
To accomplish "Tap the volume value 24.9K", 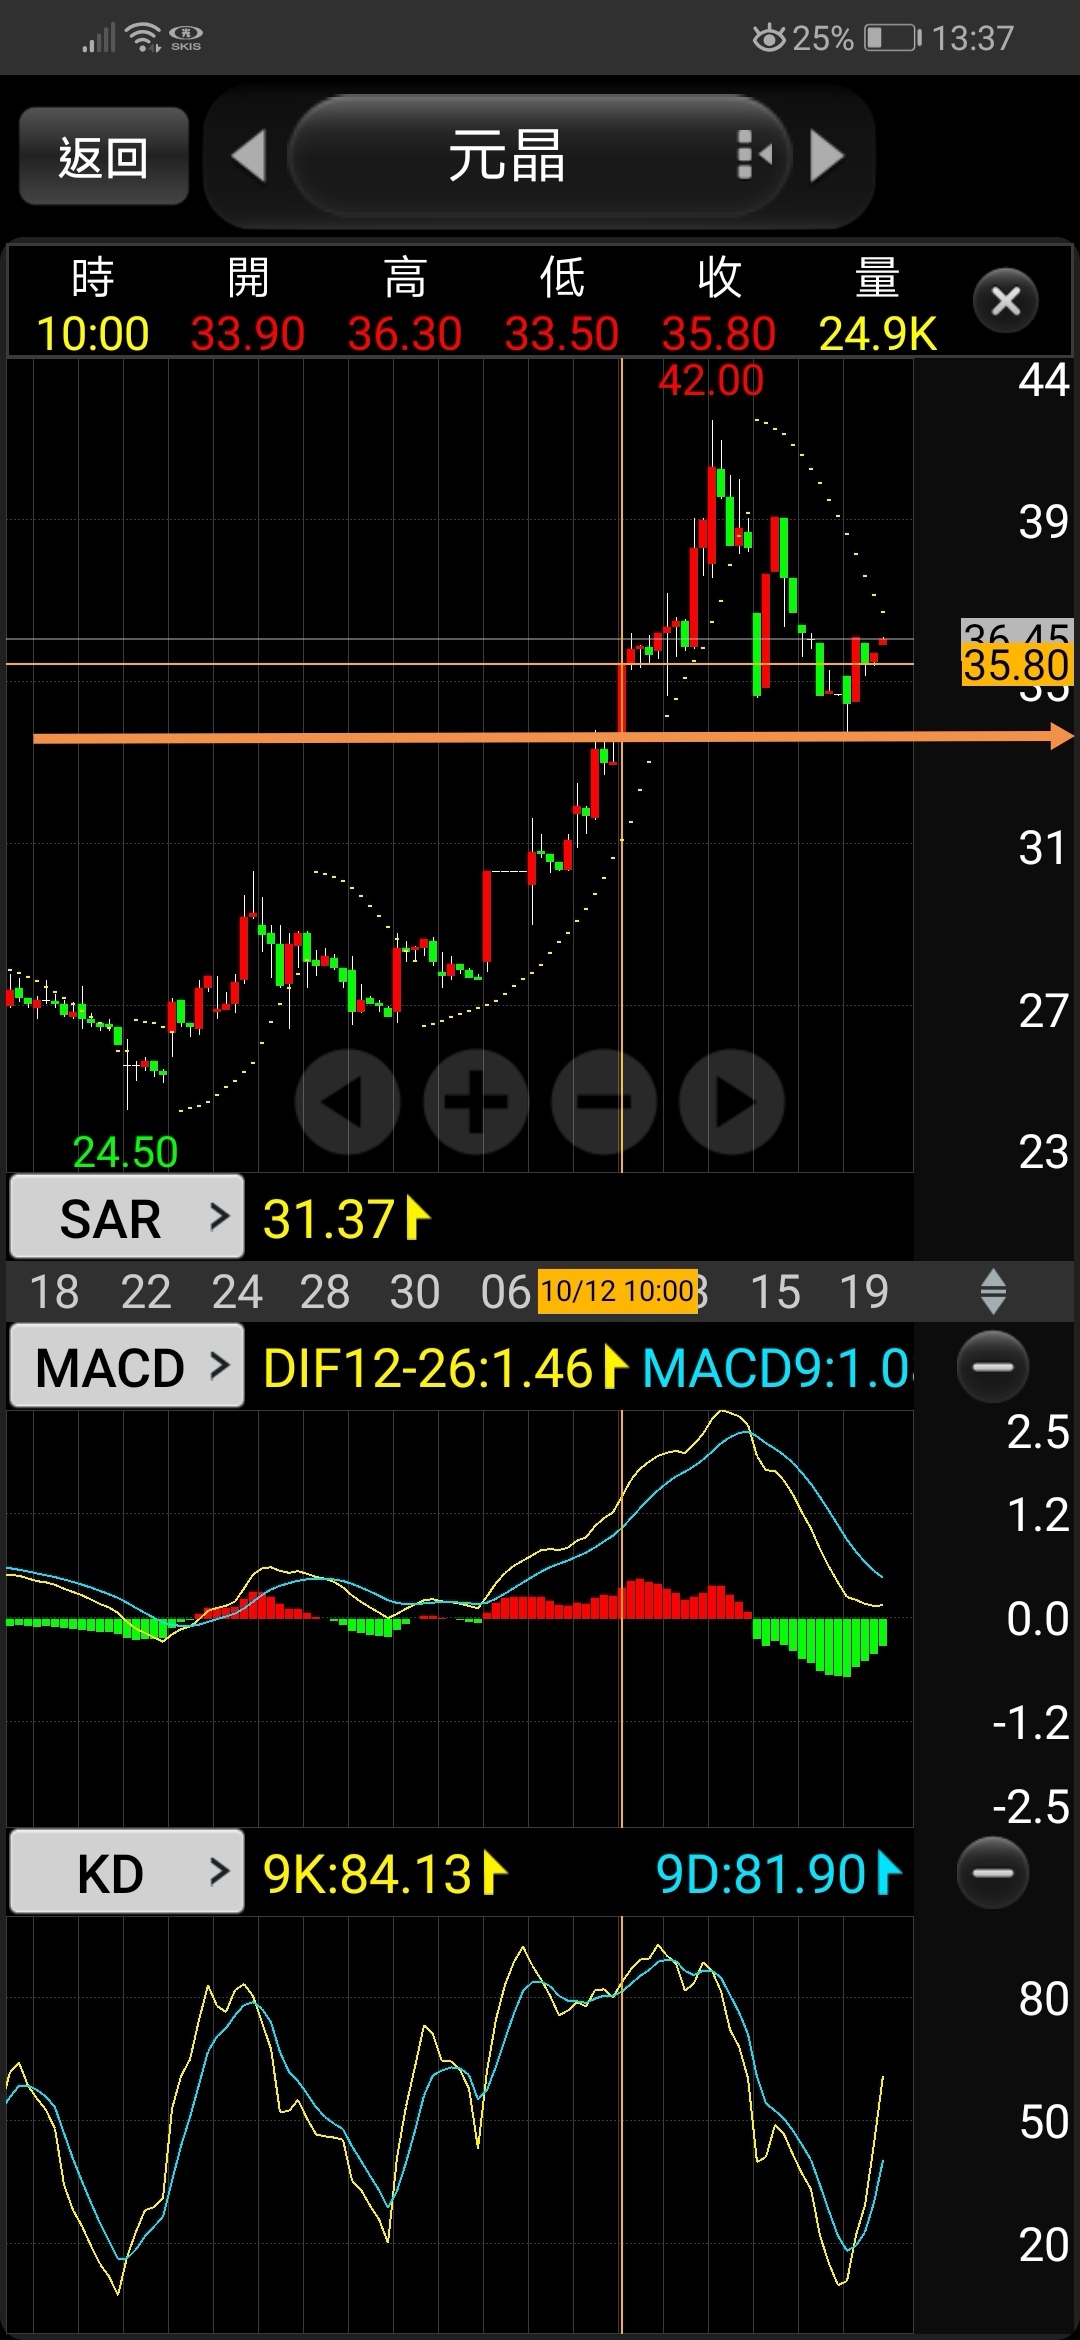I will coord(878,333).
